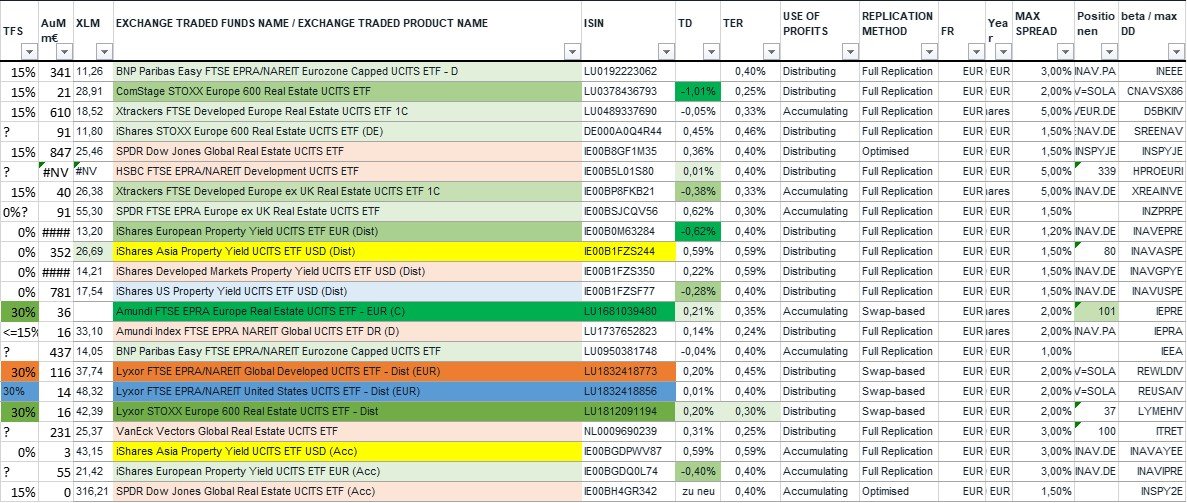
Task: Open the TD column filter dropdown
Action: [x=709, y=51]
